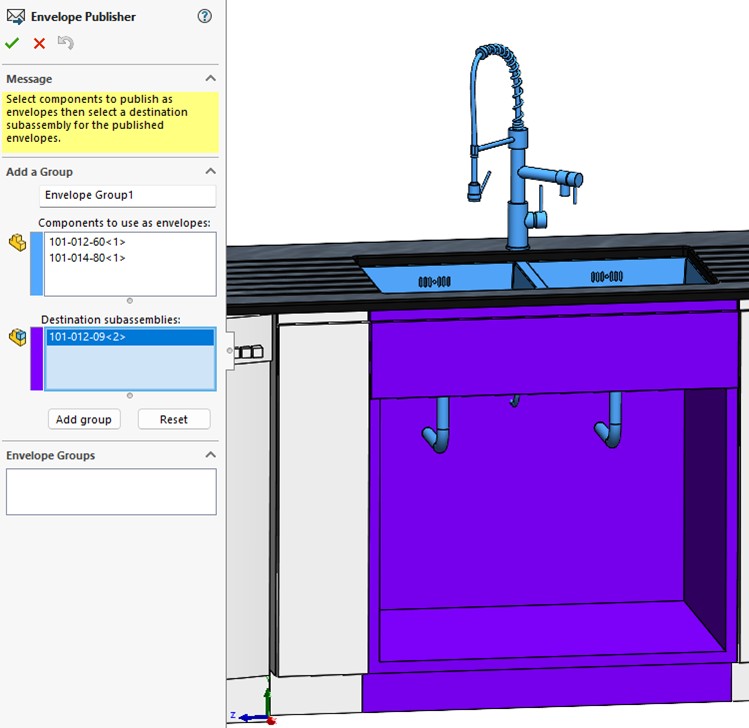Screen dimensions: 749x728
Task: Select component 101-014-80<1> in list
Action: click(87, 258)
